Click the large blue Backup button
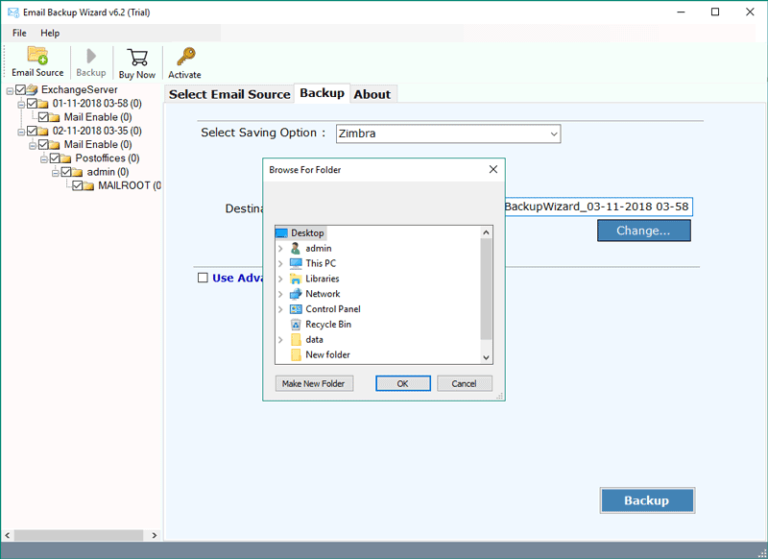Screen dimensions: 768x559 (x=647, y=500)
